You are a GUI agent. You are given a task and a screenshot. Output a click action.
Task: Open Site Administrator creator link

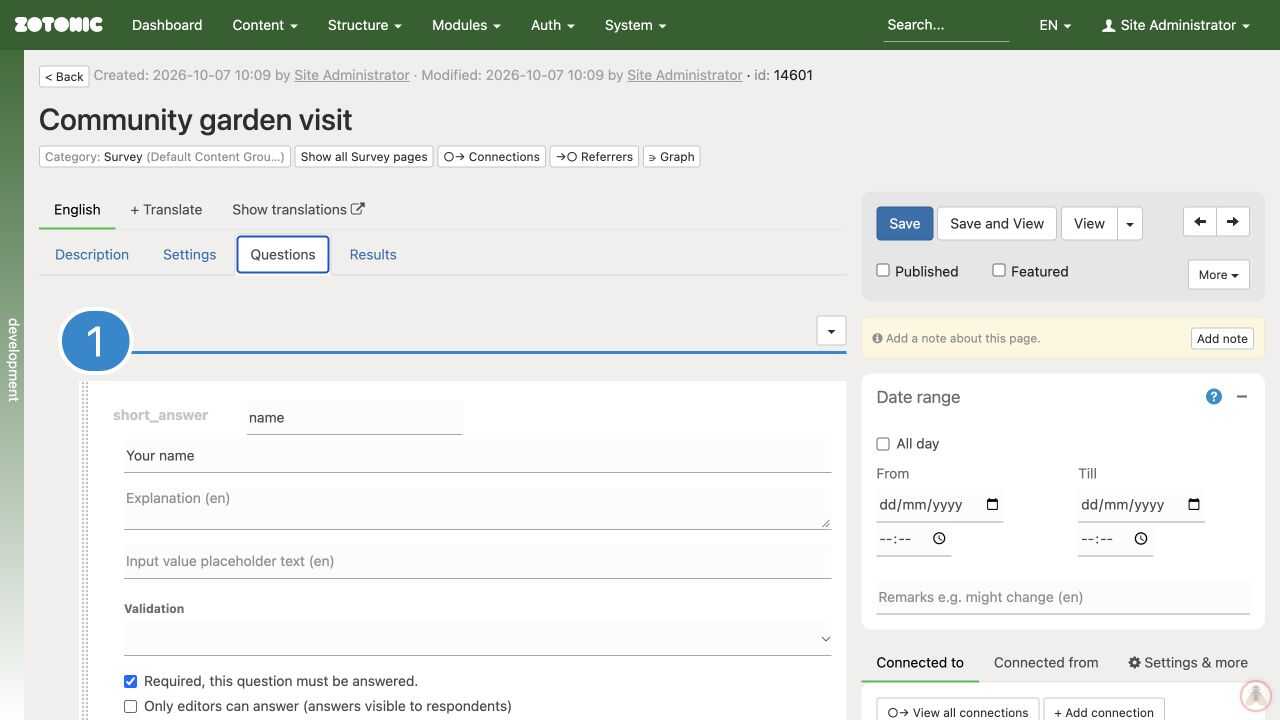[352, 75]
